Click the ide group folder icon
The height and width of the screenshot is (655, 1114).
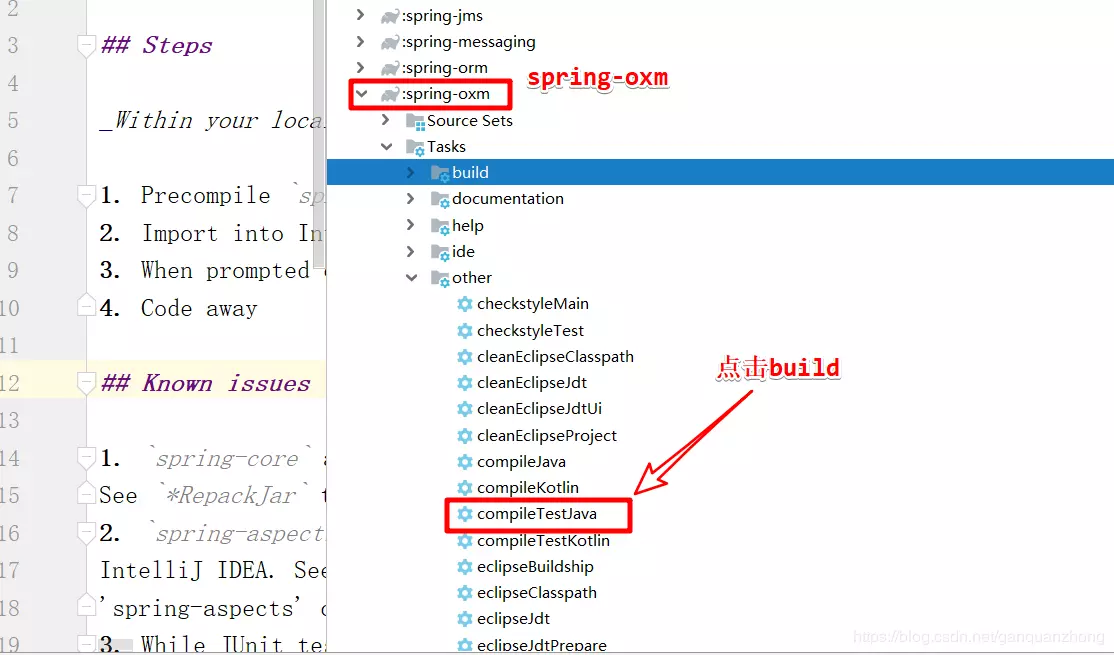[440, 252]
